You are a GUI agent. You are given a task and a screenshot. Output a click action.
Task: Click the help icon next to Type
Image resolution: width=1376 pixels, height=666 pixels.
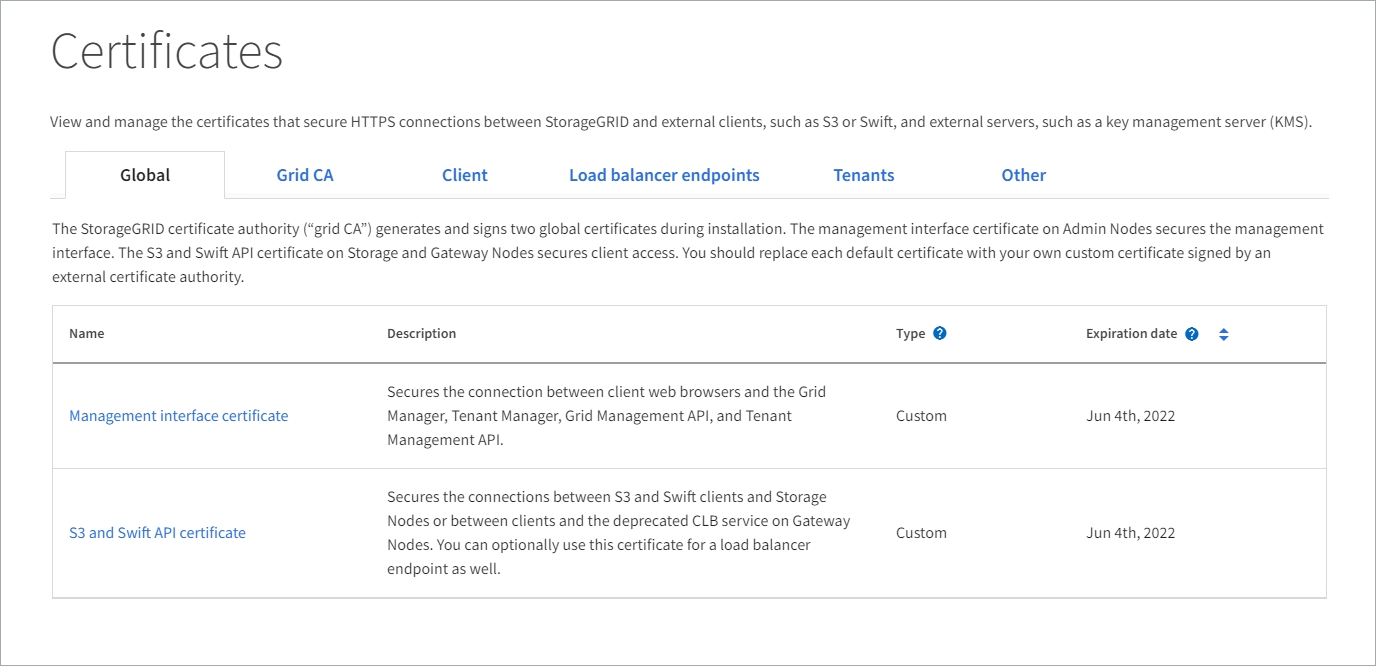(x=940, y=334)
